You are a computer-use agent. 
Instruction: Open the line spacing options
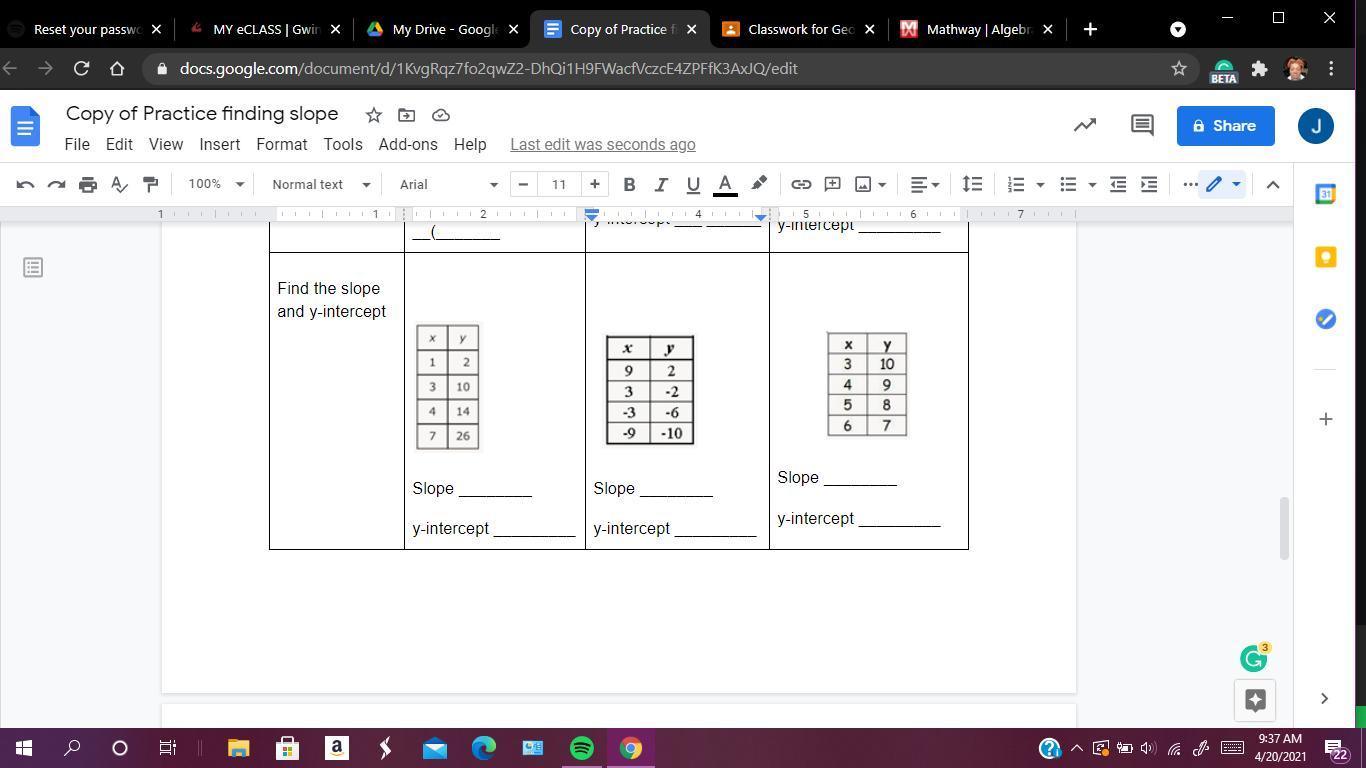click(x=972, y=184)
